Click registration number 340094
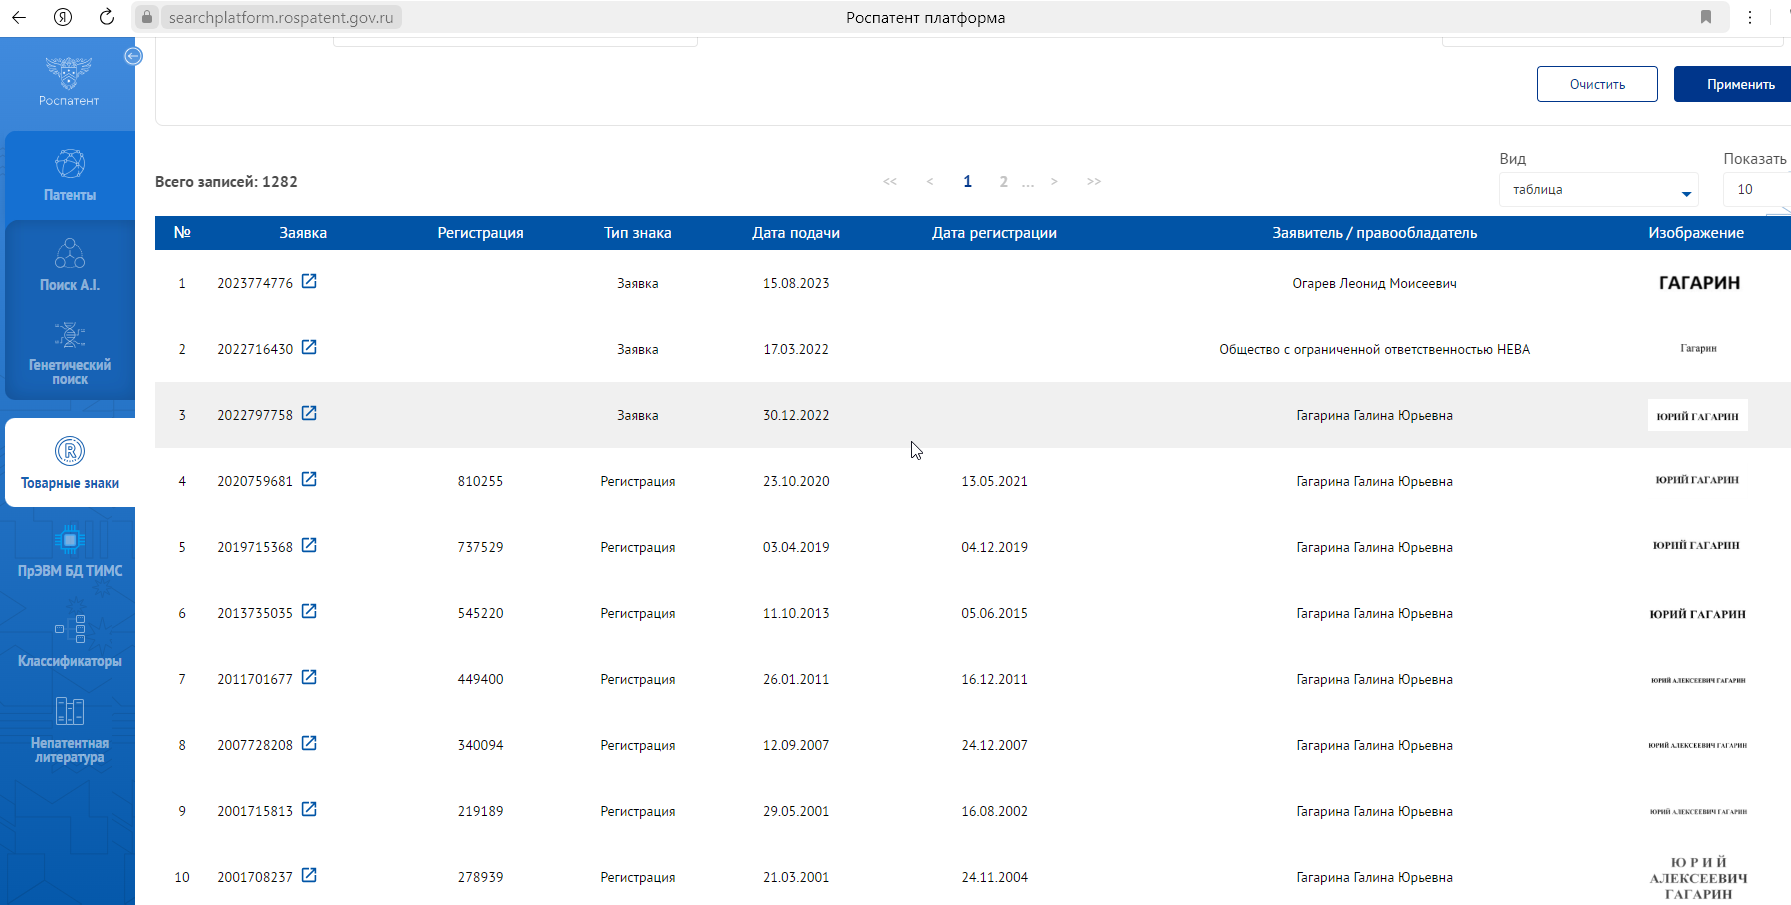The height and width of the screenshot is (905, 1791). coord(480,745)
